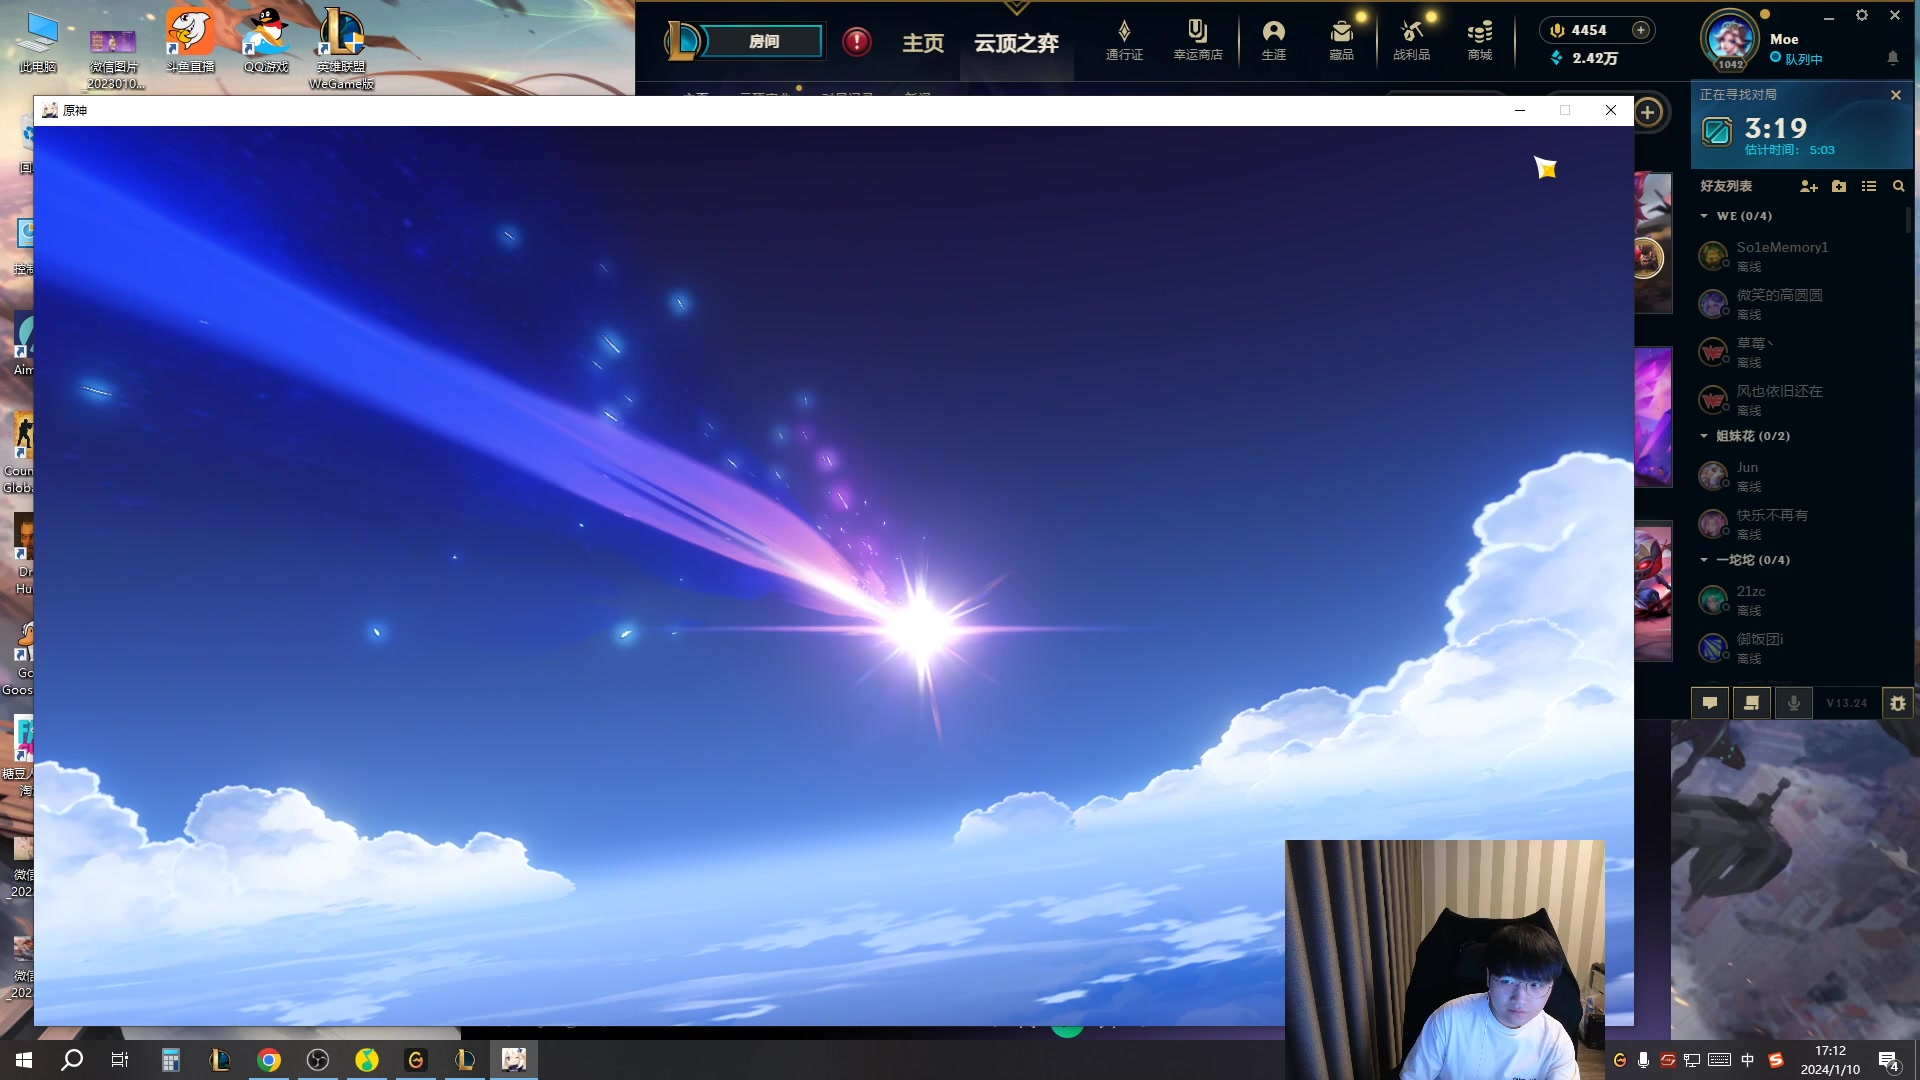This screenshot has width=1920, height=1080.
Task: Go to the 主页 home tab
Action: click(923, 43)
